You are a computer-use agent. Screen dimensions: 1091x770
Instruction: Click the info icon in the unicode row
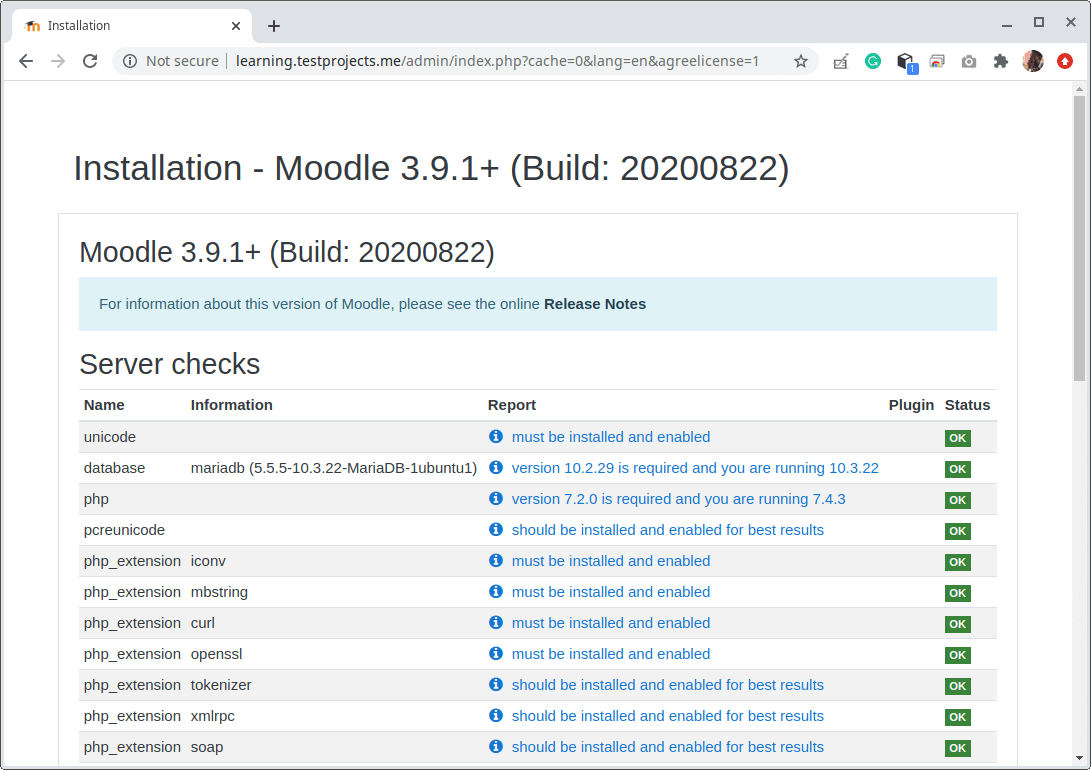point(495,437)
